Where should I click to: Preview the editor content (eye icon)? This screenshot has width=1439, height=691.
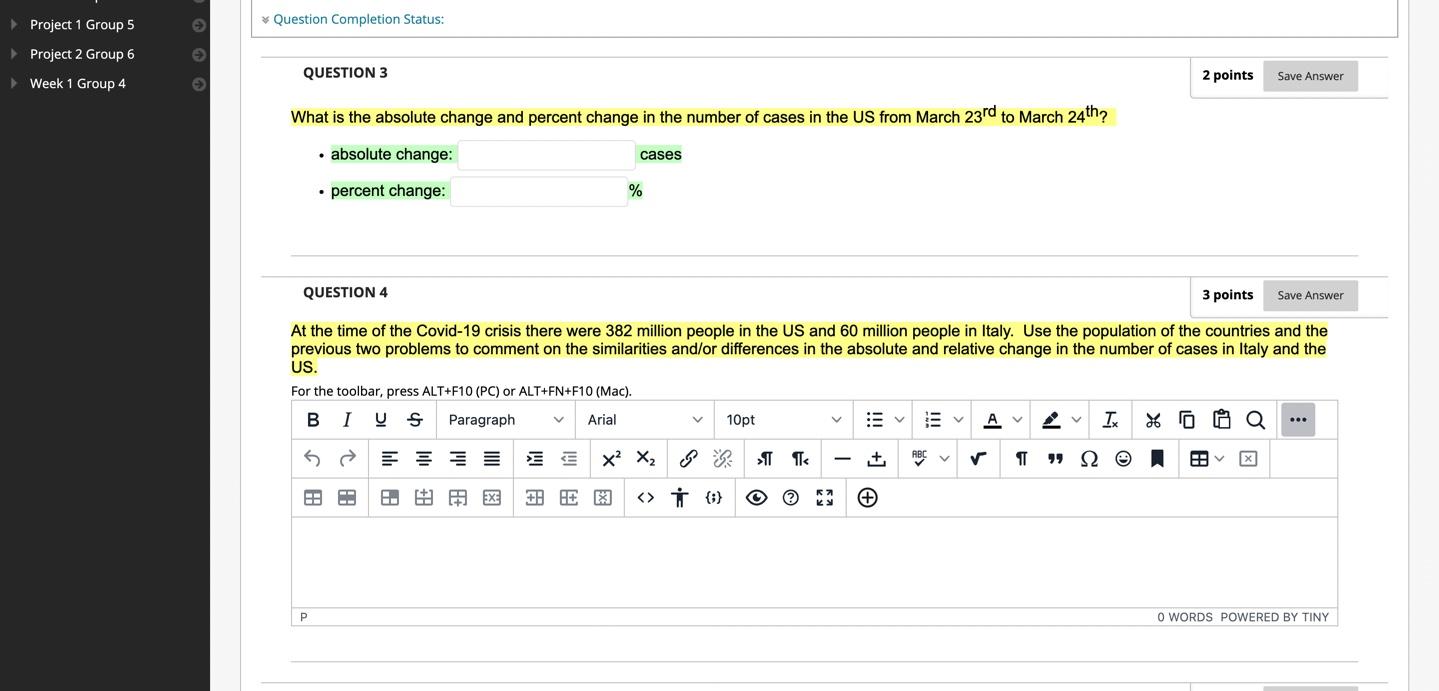click(757, 498)
